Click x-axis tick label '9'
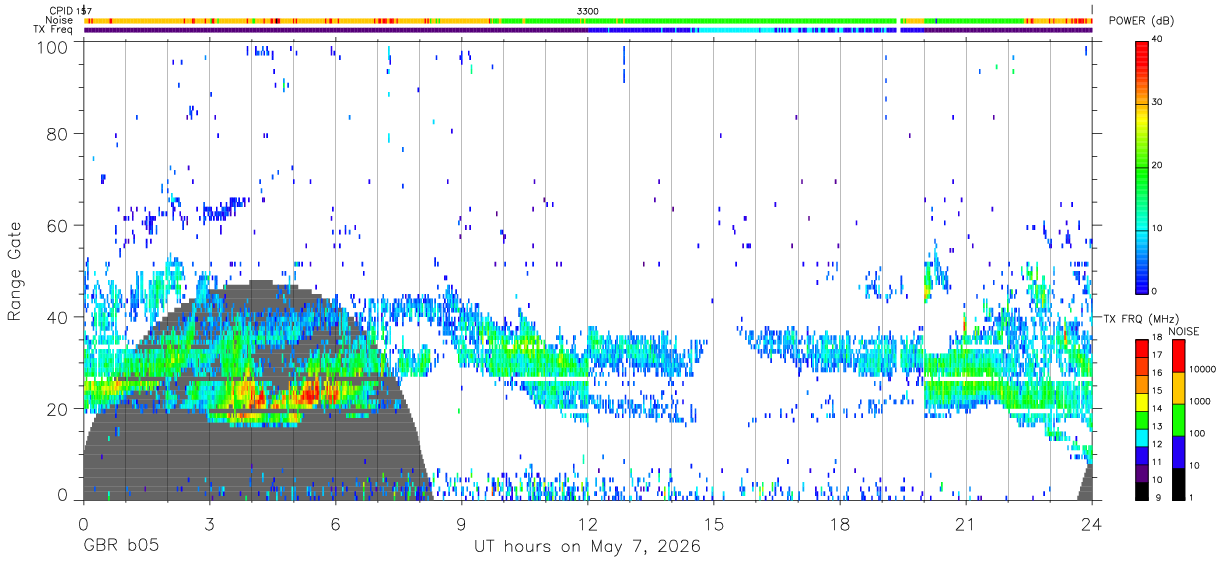This screenshot has width=1228, height=567. tap(461, 523)
